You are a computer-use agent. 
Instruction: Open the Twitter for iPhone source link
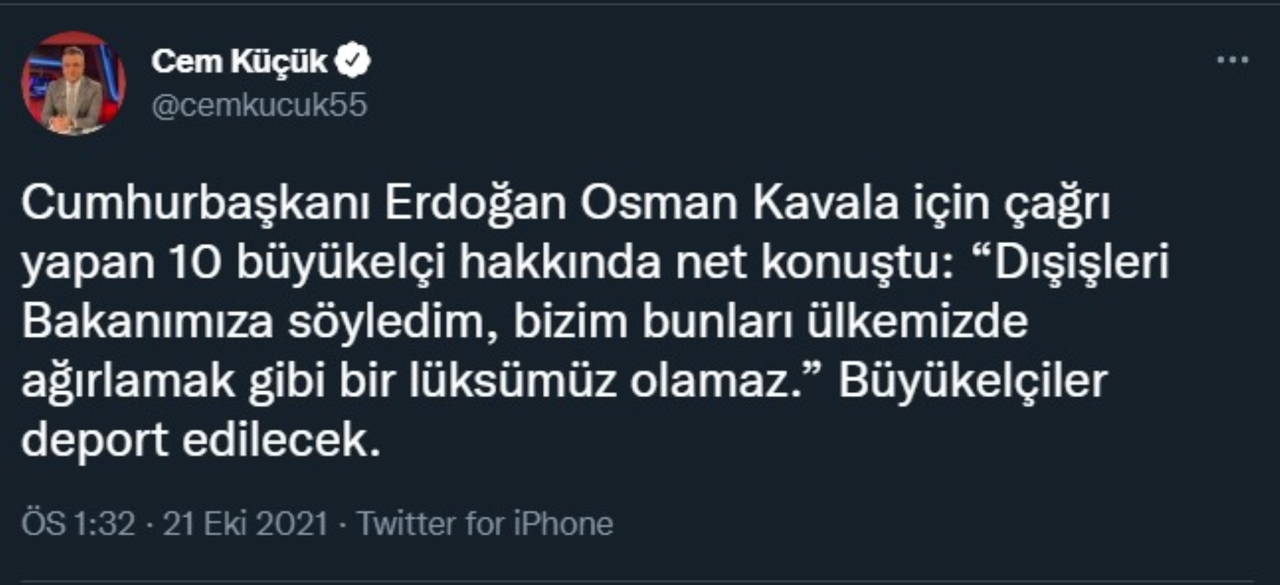tap(485, 523)
